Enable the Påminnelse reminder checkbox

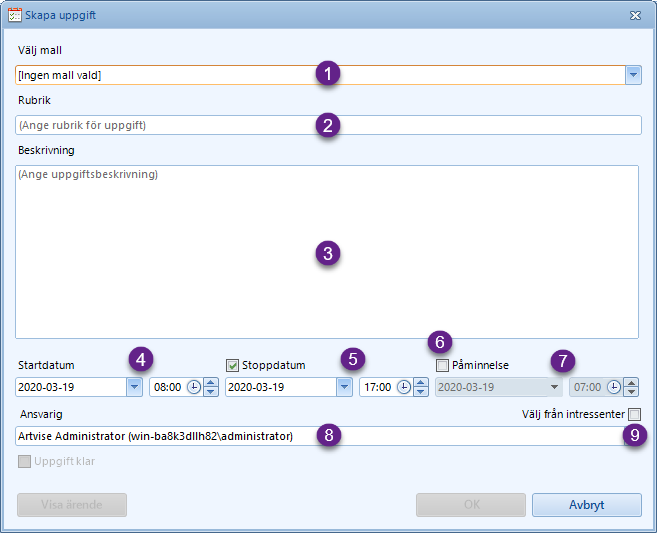pos(442,365)
